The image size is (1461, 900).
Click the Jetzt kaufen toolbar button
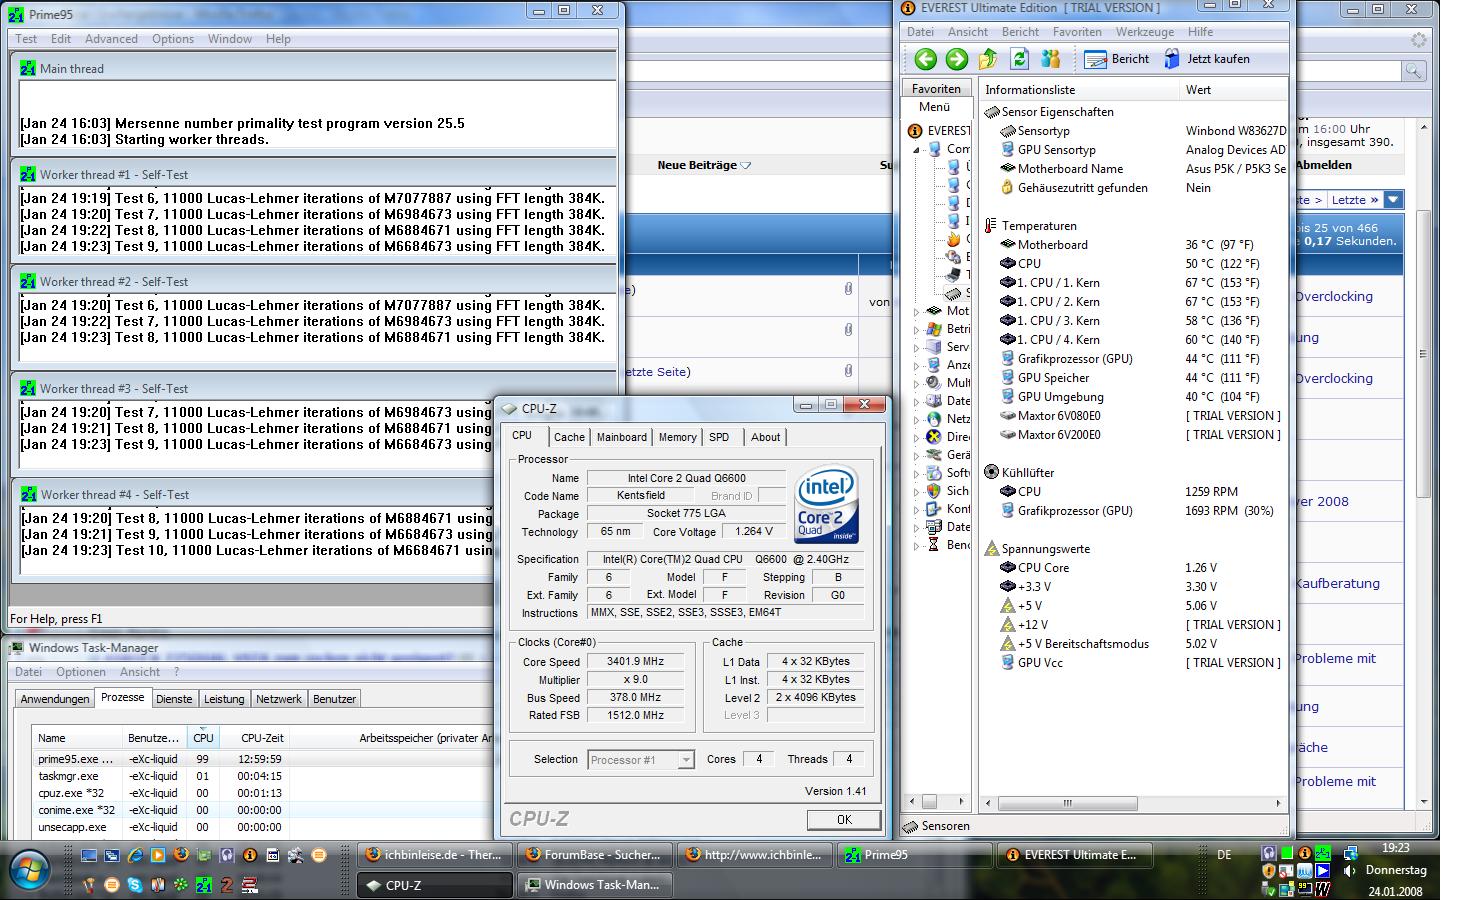tap(1206, 59)
